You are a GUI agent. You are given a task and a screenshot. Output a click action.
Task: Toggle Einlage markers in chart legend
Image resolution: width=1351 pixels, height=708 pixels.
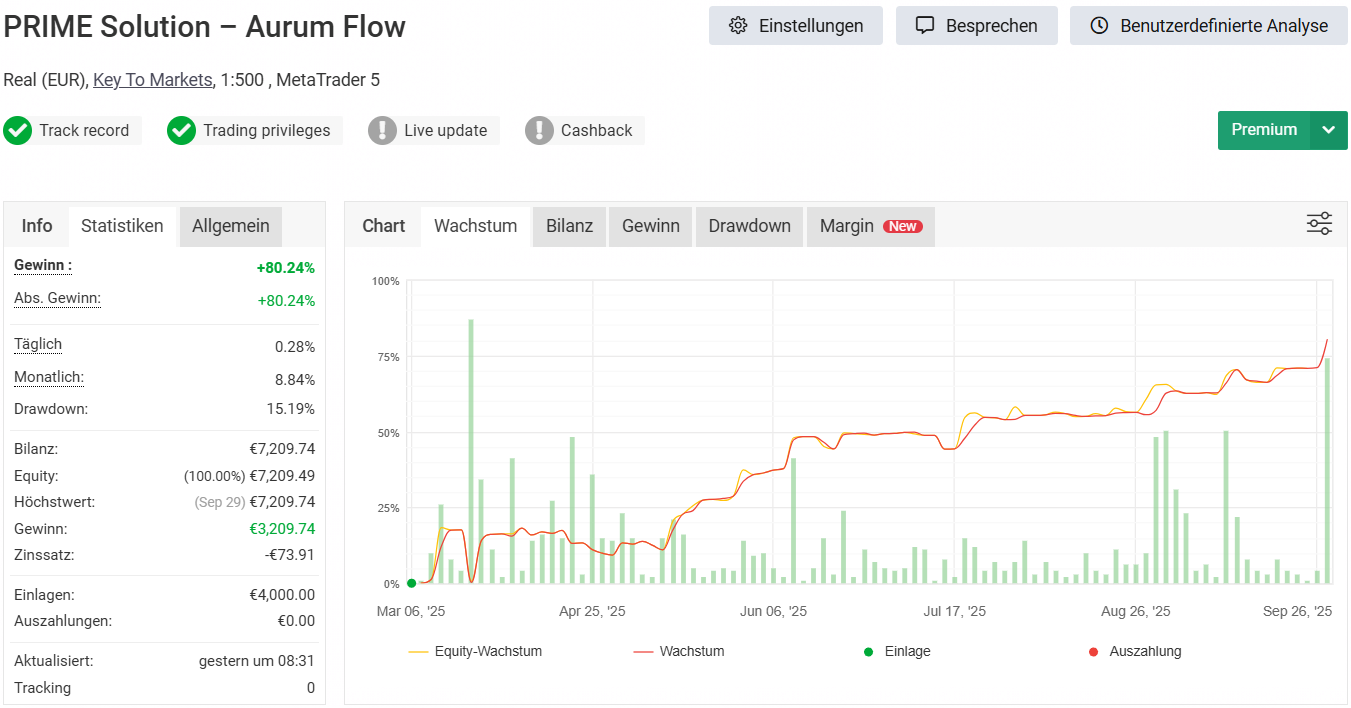[x=897, y=652]
